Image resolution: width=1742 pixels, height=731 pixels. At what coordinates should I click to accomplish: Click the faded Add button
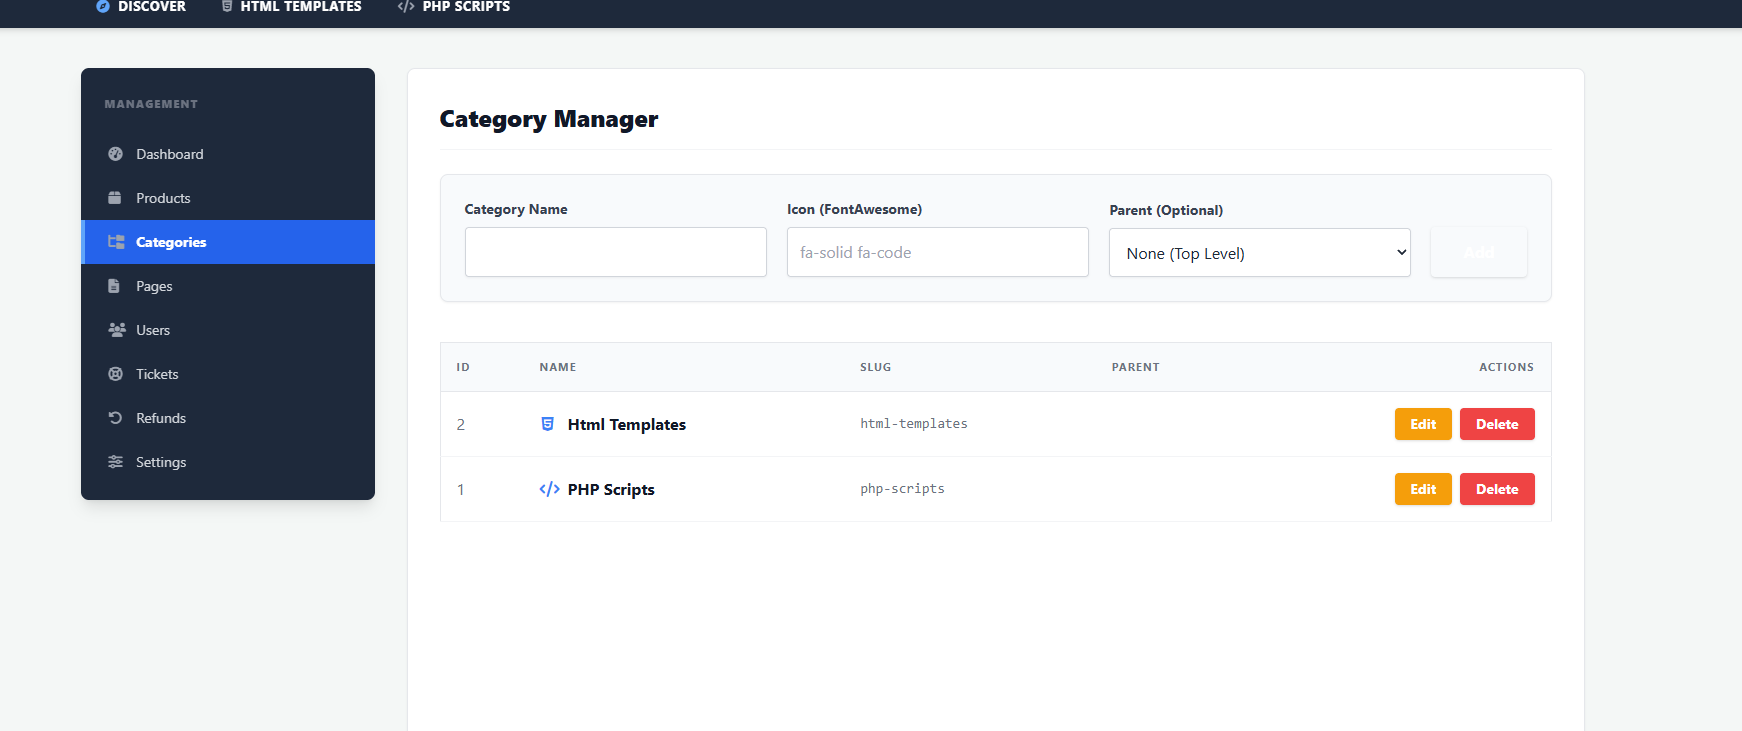tap(1479, 252)
